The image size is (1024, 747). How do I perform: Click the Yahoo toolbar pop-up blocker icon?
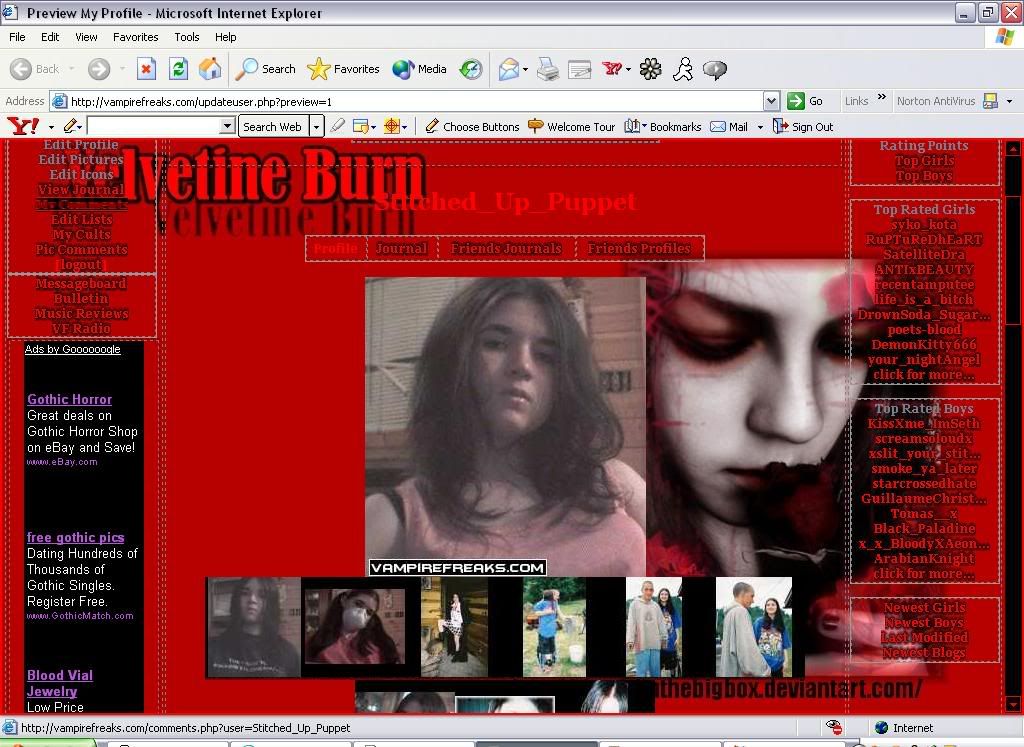coord(360,126)
